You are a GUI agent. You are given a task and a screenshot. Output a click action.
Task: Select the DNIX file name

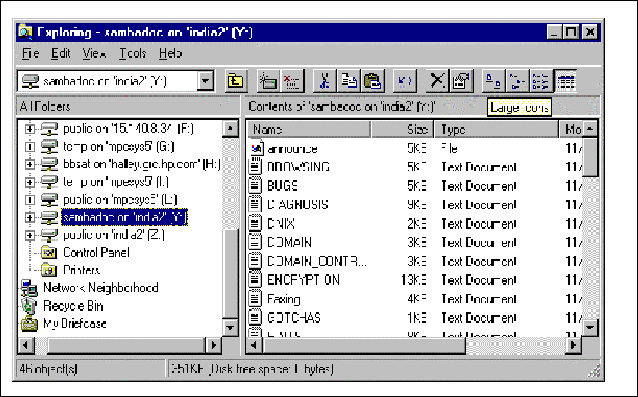click(x=280, y=224)
